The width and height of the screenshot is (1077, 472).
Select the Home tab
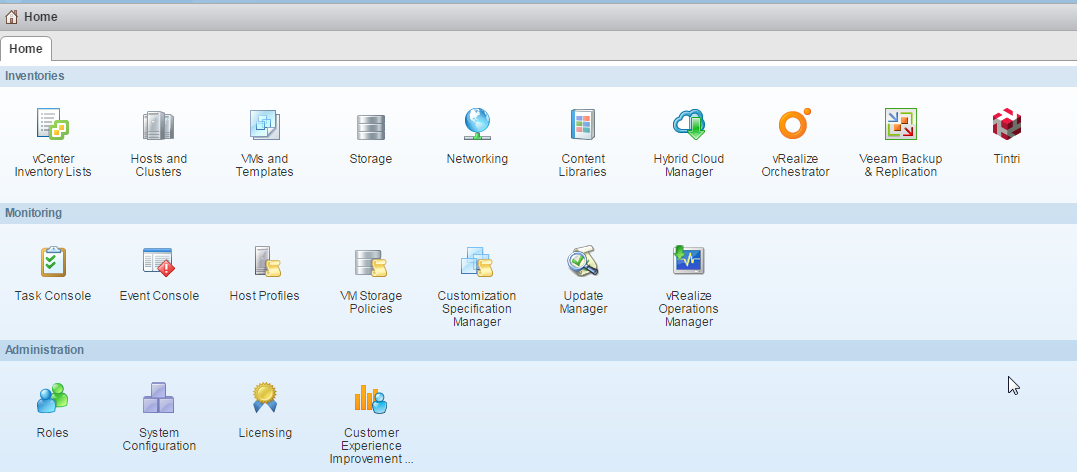26,48
